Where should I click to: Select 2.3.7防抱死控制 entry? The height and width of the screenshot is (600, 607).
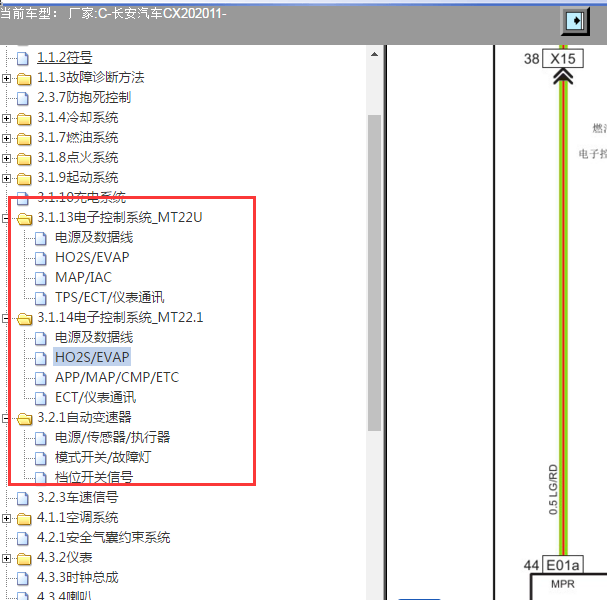[x=84, y=98]
